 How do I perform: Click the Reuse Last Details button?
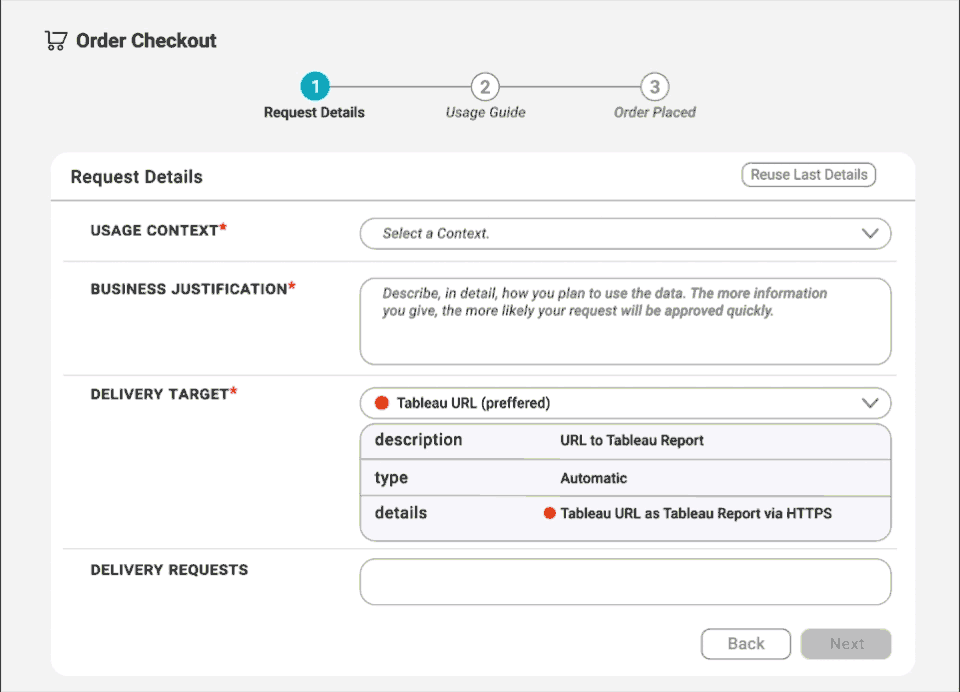(808, 174)
